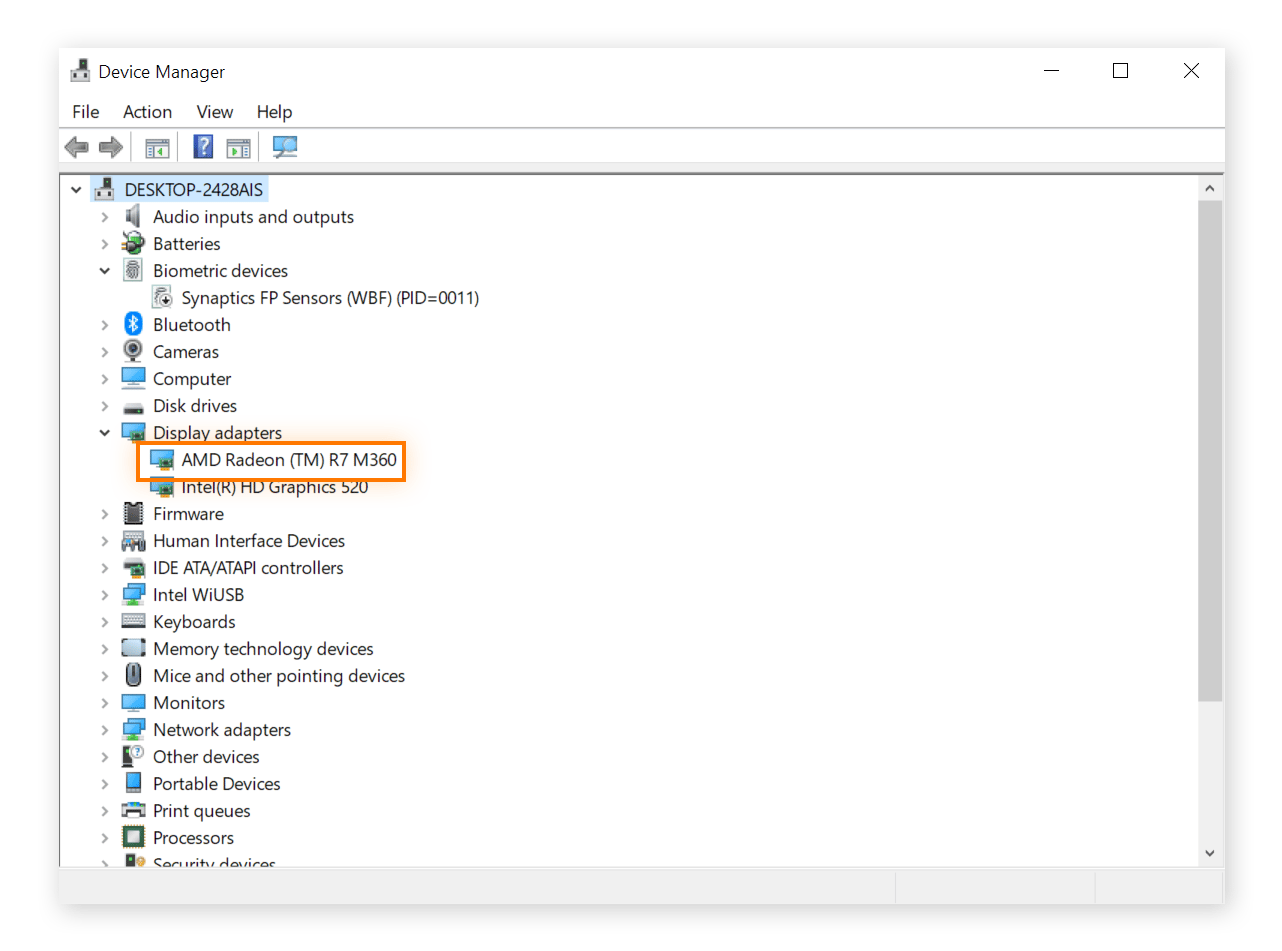Viewport: 1282px width, 951px height.
Task: Click the scrollbar down arrow
Action: (1210, 853)
